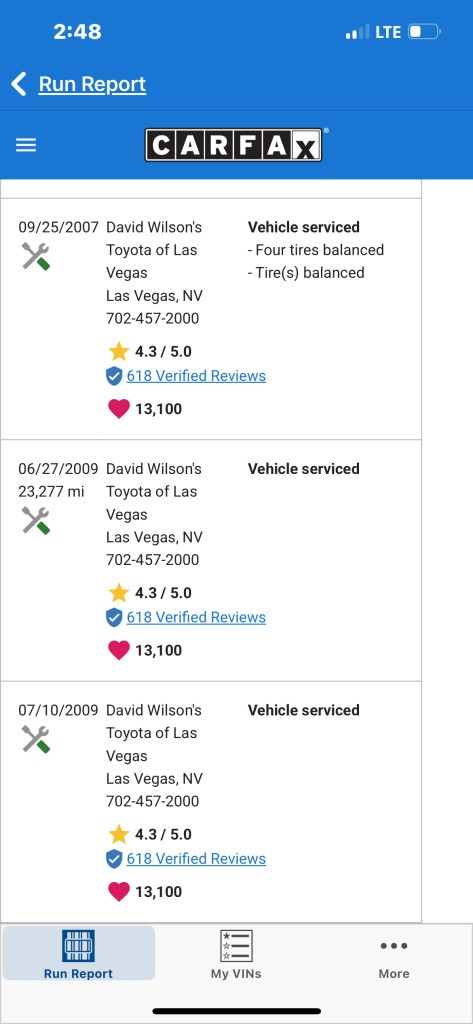Tap yellow star rating in 09/25/2007 record

[x=118, y=351]
